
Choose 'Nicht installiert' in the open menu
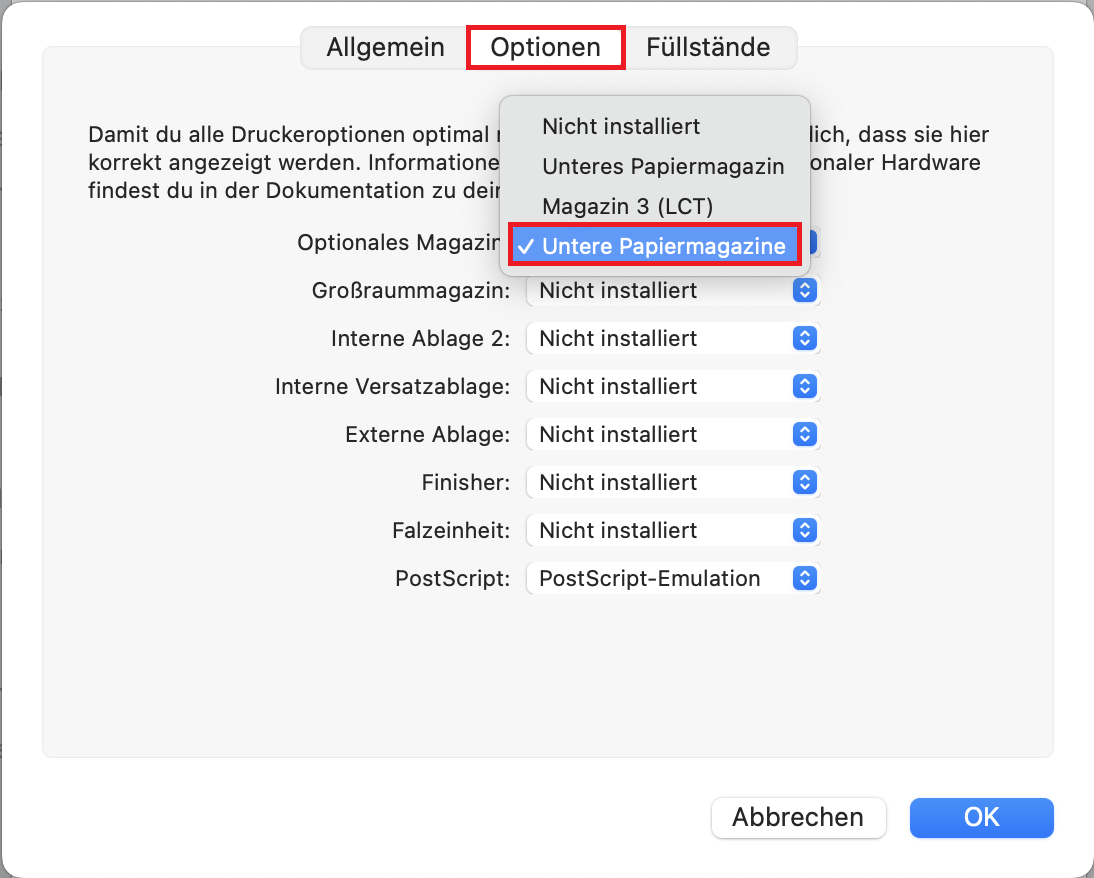click(621, 127)
